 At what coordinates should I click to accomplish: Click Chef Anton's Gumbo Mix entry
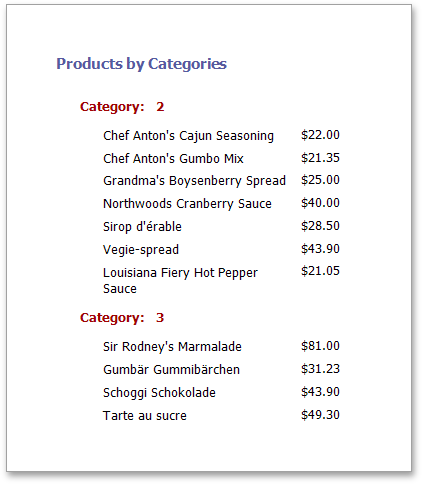(173, 159)
